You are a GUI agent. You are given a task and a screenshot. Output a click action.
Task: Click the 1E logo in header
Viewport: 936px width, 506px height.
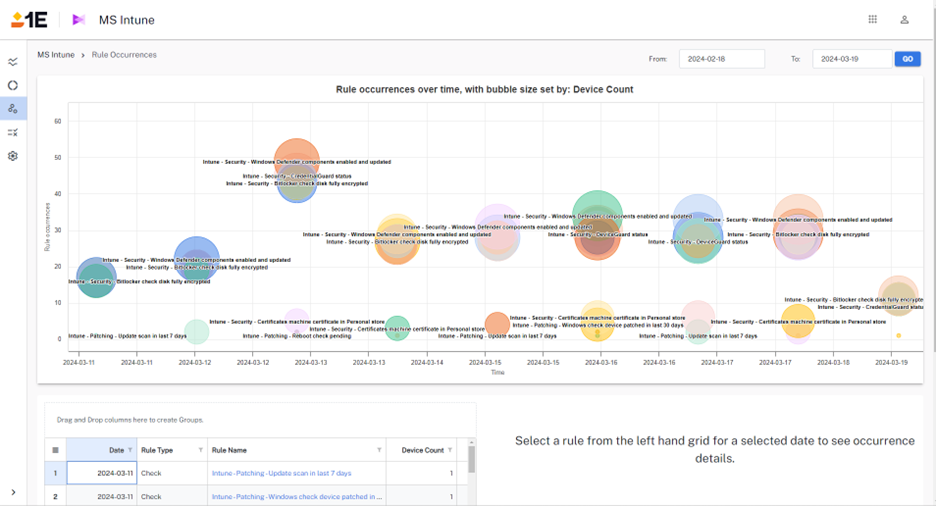(x=29, y=19)
